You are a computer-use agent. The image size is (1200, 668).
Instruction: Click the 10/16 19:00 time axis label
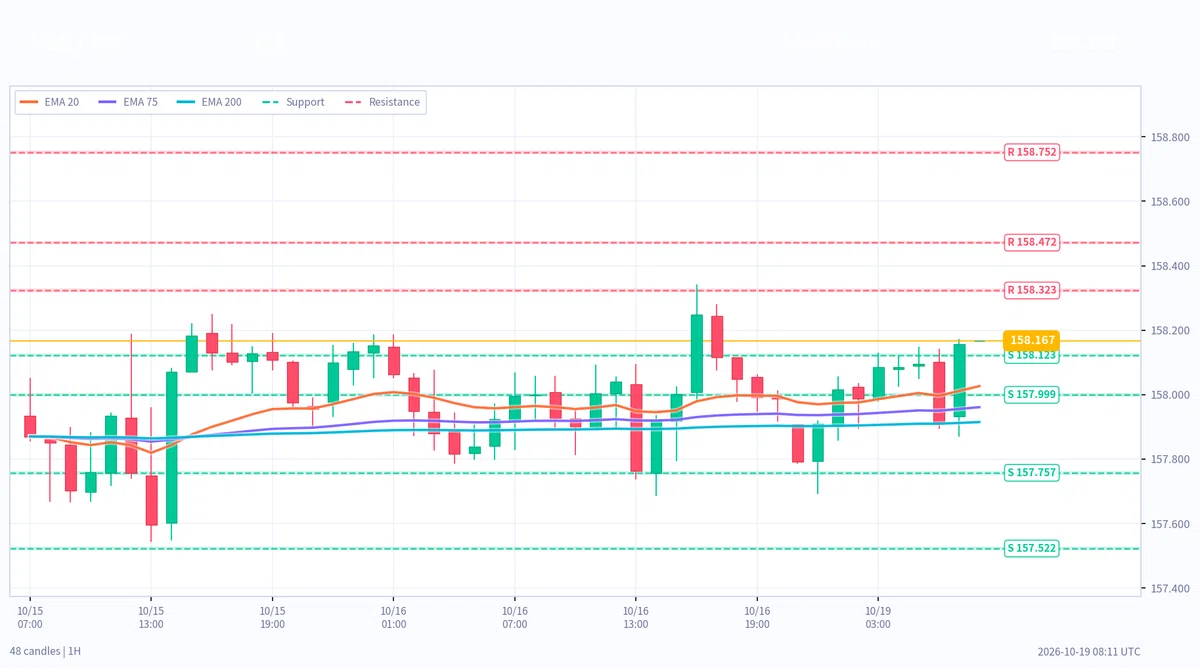coord(757,617)
